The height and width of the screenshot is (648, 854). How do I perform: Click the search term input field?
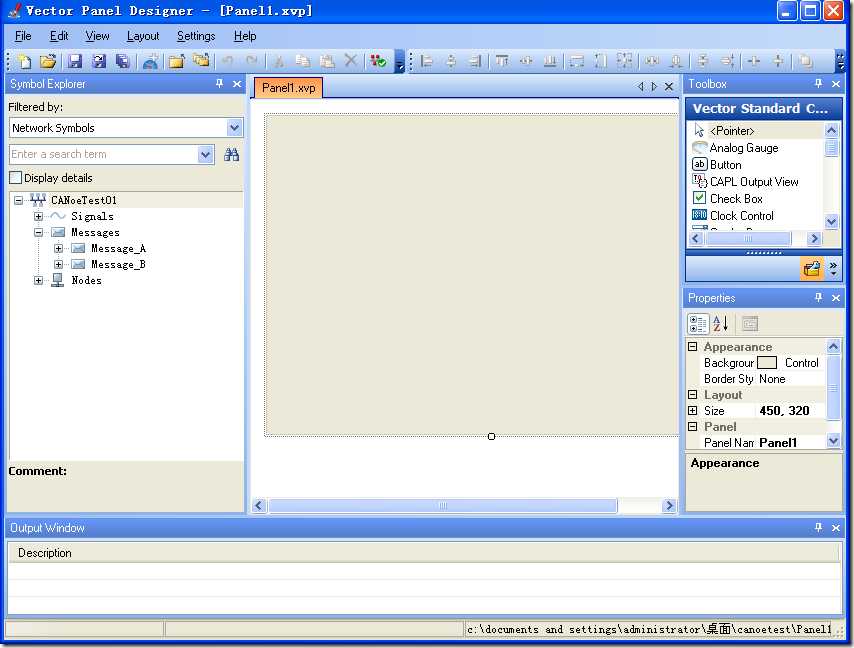(x=104, y=155)
